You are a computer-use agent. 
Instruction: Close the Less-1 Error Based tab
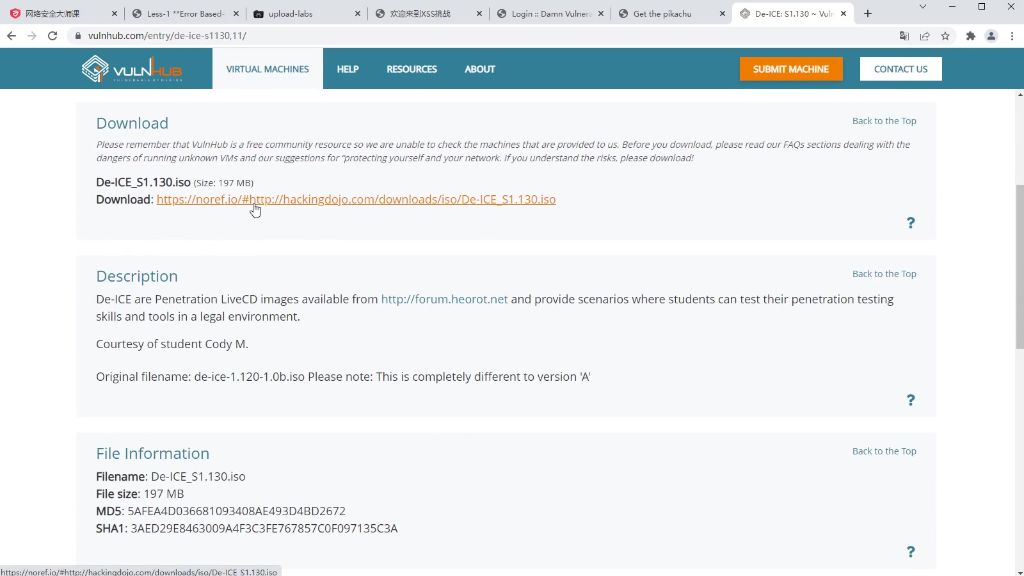[x=236, y=13]
